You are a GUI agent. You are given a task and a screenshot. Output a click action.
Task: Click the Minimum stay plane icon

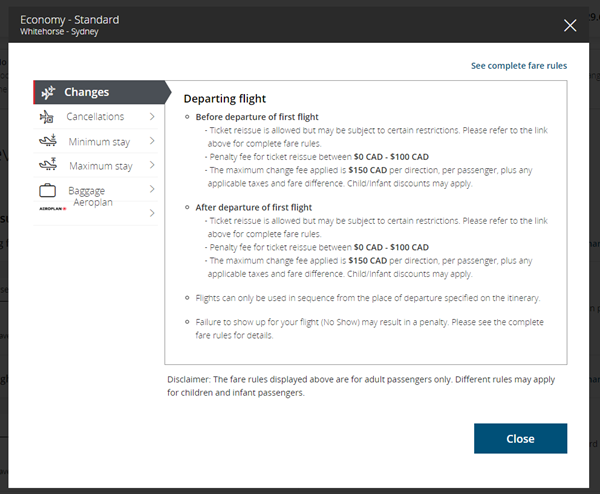(48, 140)
